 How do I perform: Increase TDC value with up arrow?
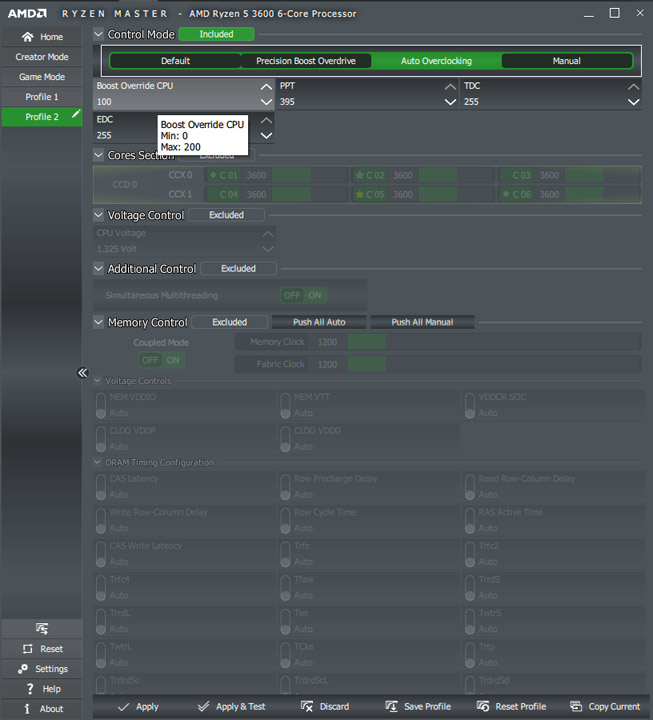(634, 86)
